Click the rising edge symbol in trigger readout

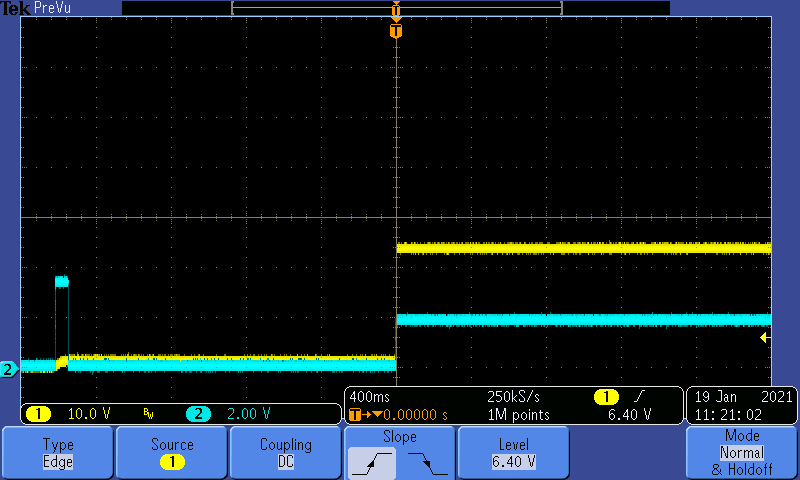tap(639, 396)
